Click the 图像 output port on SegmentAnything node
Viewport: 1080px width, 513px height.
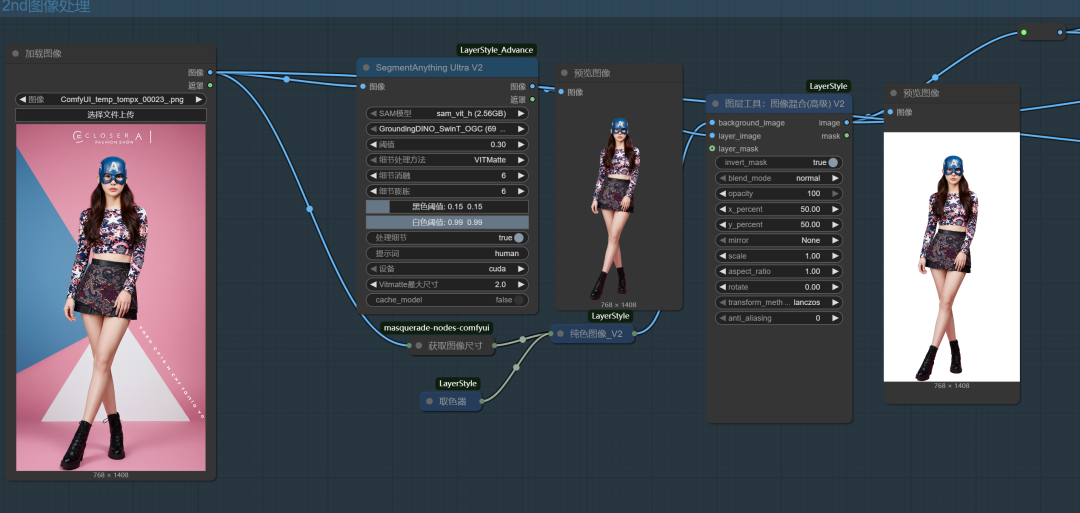tap(532, 87)
